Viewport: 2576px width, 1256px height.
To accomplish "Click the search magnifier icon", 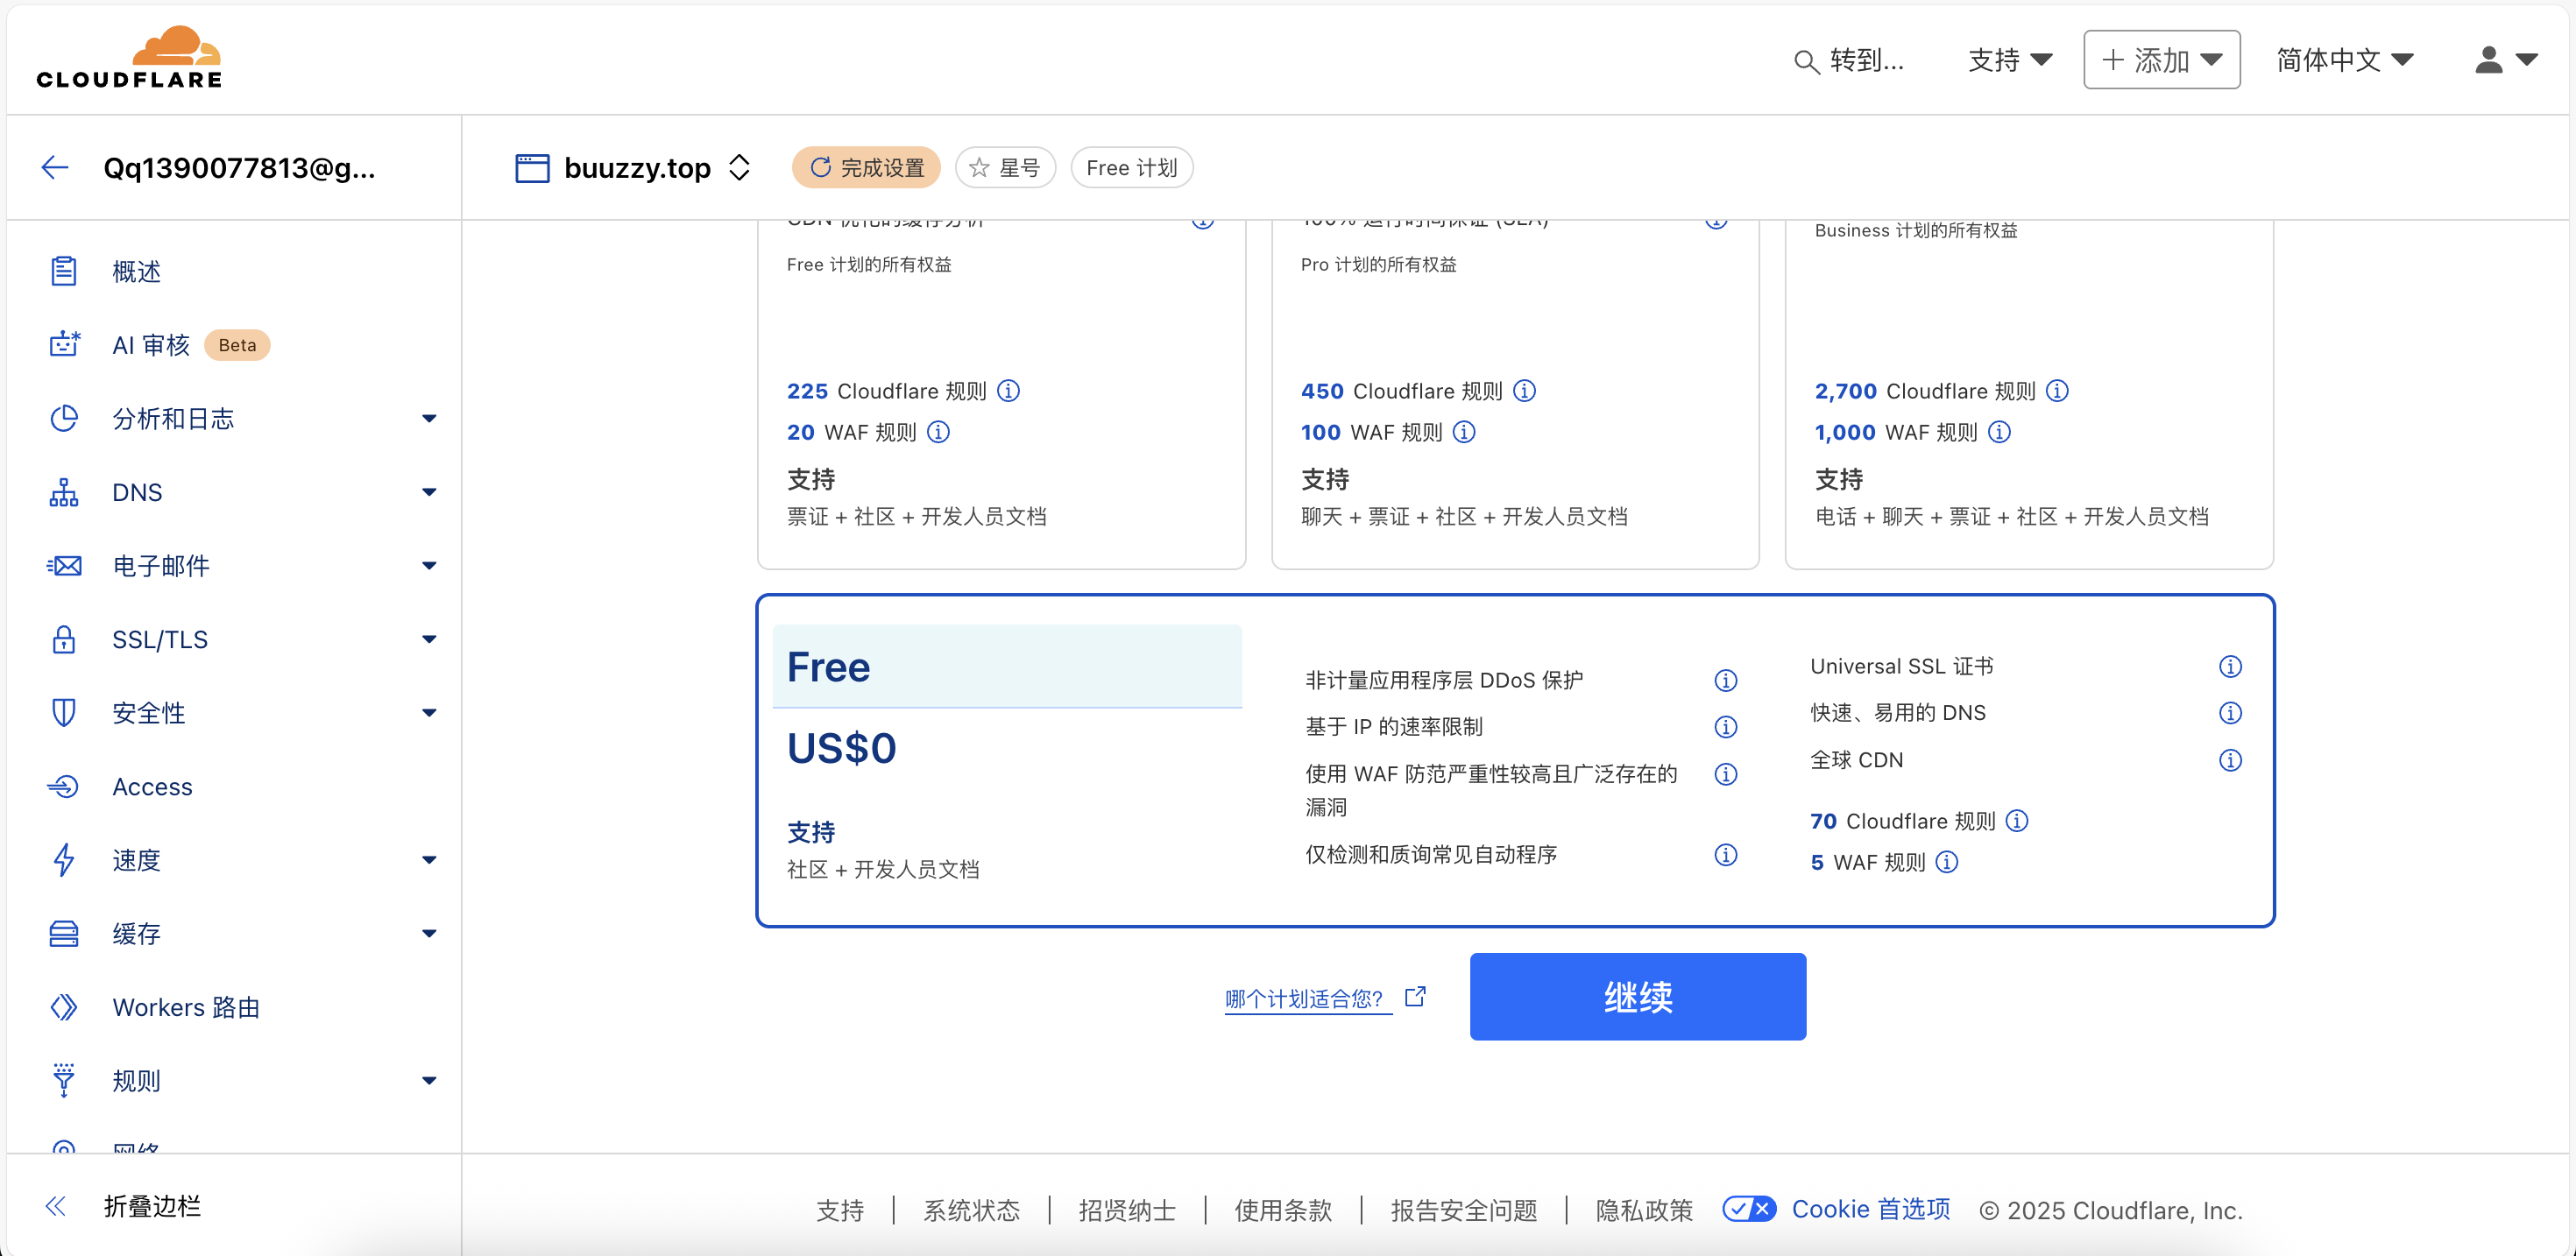I will (1806, 62).
